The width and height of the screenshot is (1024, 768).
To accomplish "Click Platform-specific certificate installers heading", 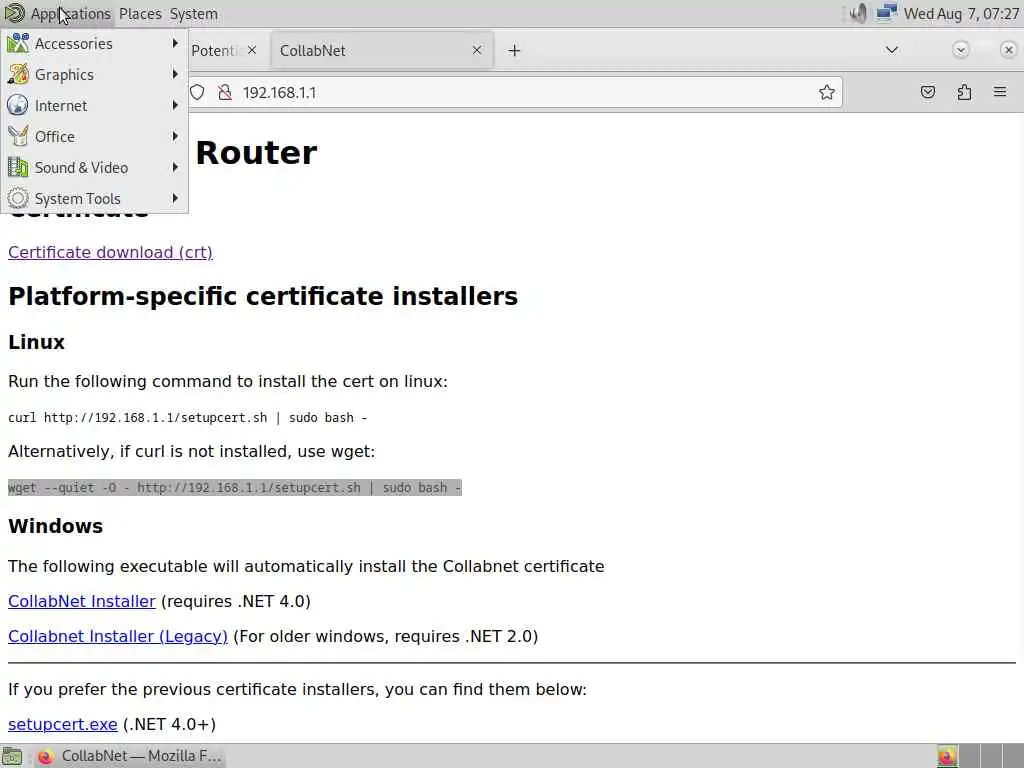I will click(x=263, y=296).
